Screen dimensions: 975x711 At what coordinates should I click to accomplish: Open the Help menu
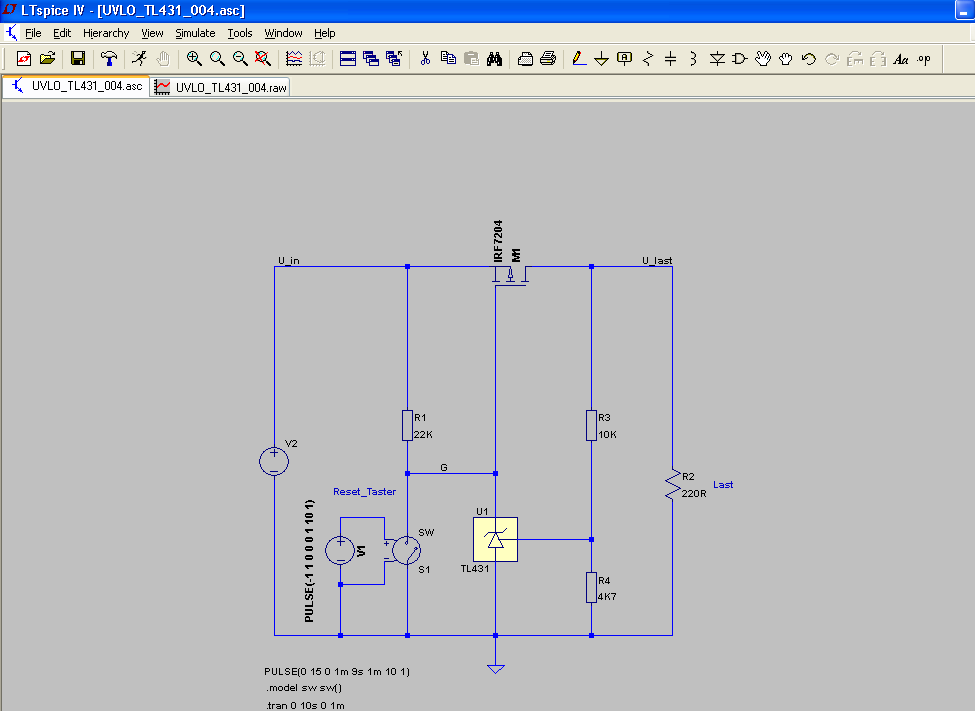[324, 33]
